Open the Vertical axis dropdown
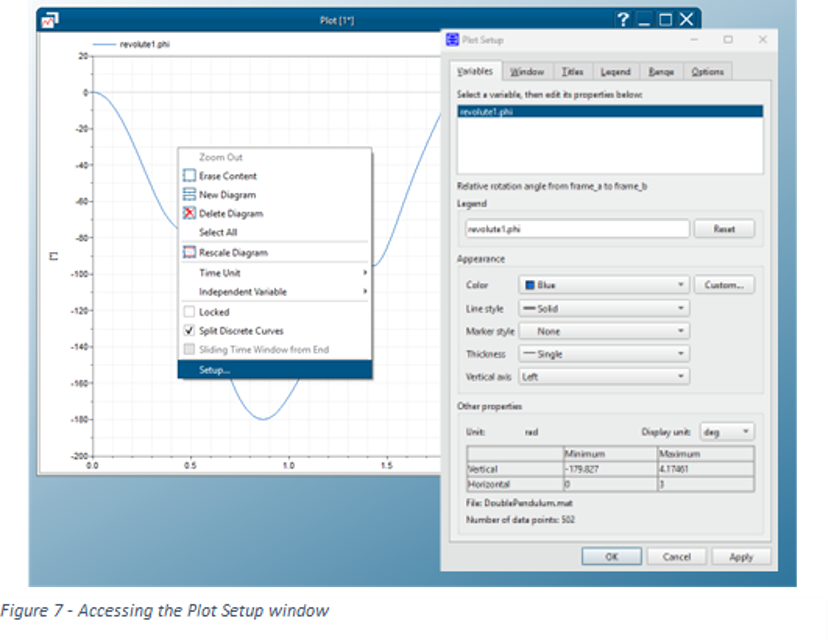 [604, 376]
